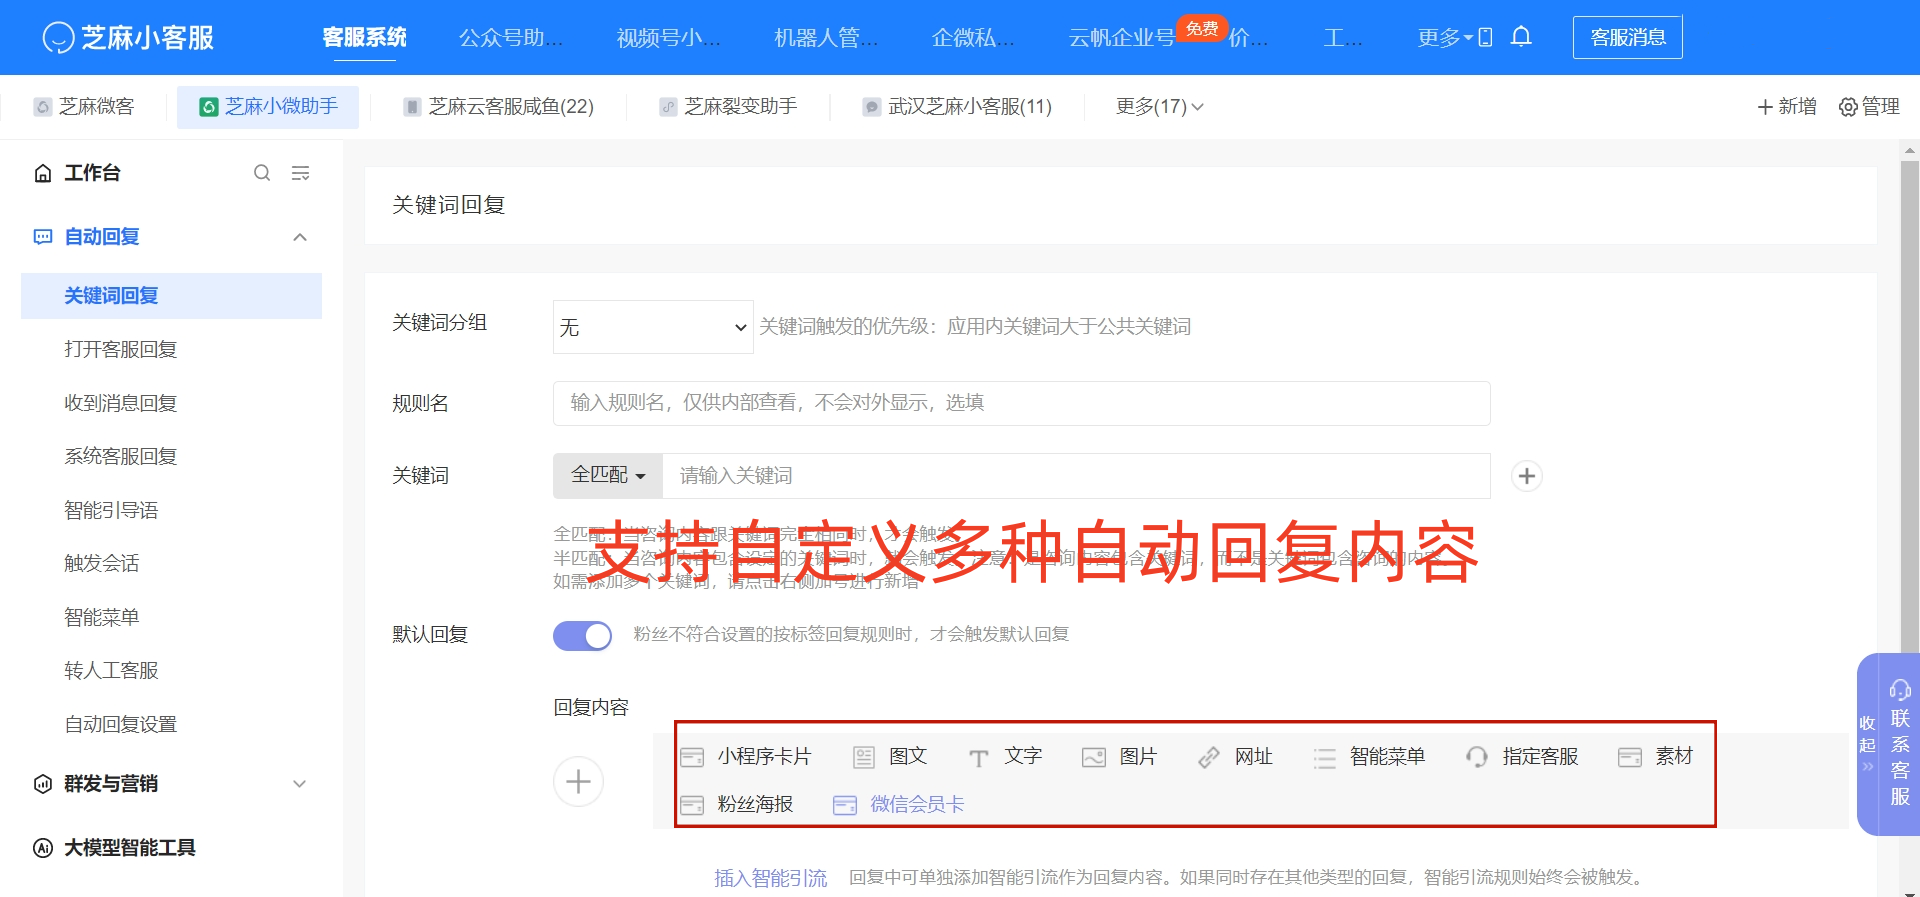The image size is (1920, 897).
Task: Open 管理 gear settings
Action: click(x=1869, y=107)
